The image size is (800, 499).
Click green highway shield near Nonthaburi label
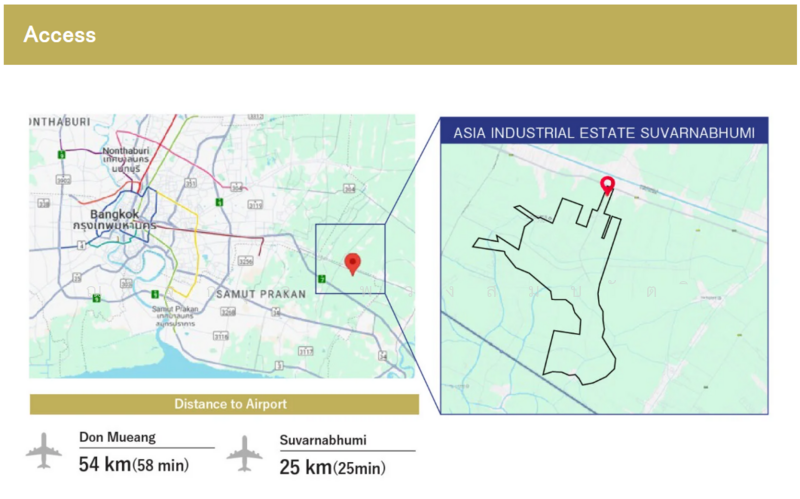pos(62,155)
